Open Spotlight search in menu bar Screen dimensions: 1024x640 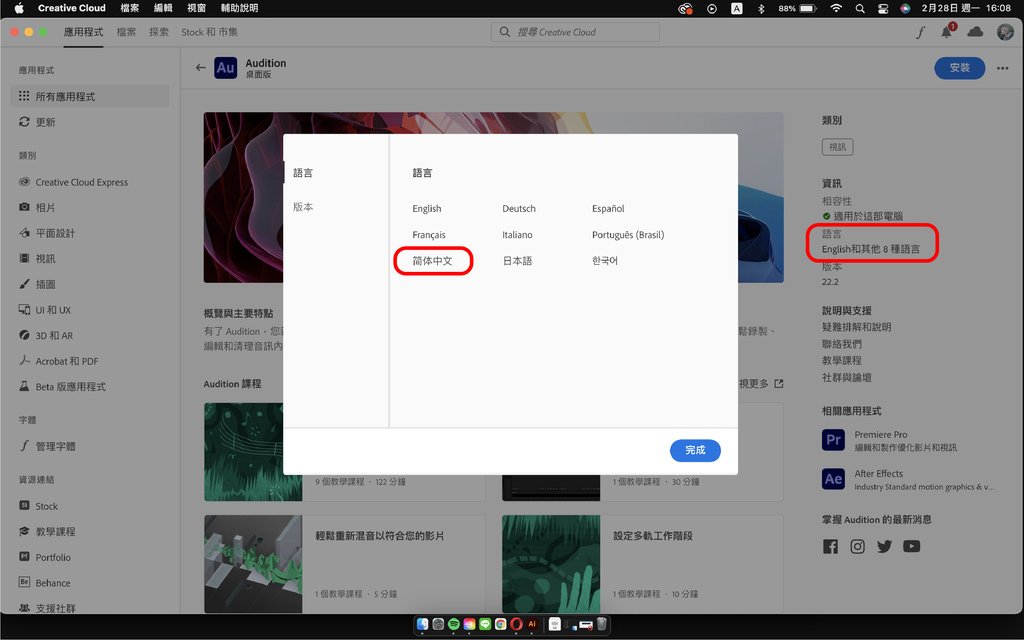(x=860, y=8)
